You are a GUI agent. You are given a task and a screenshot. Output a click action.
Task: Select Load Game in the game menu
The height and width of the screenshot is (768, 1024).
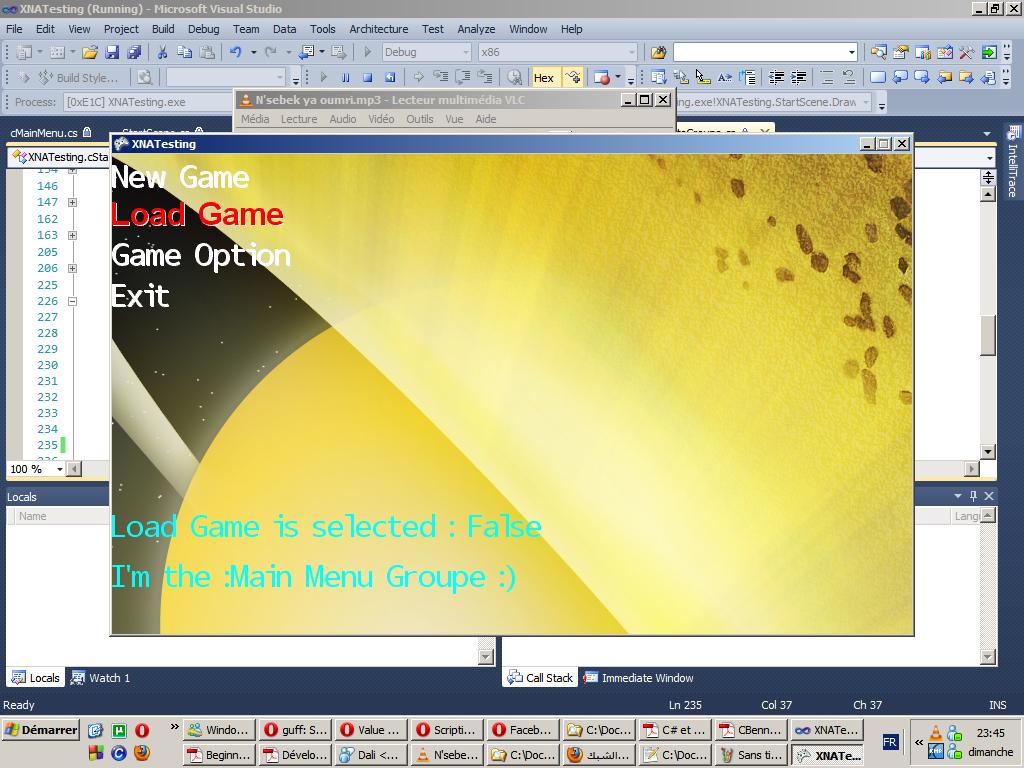[197, 214]
